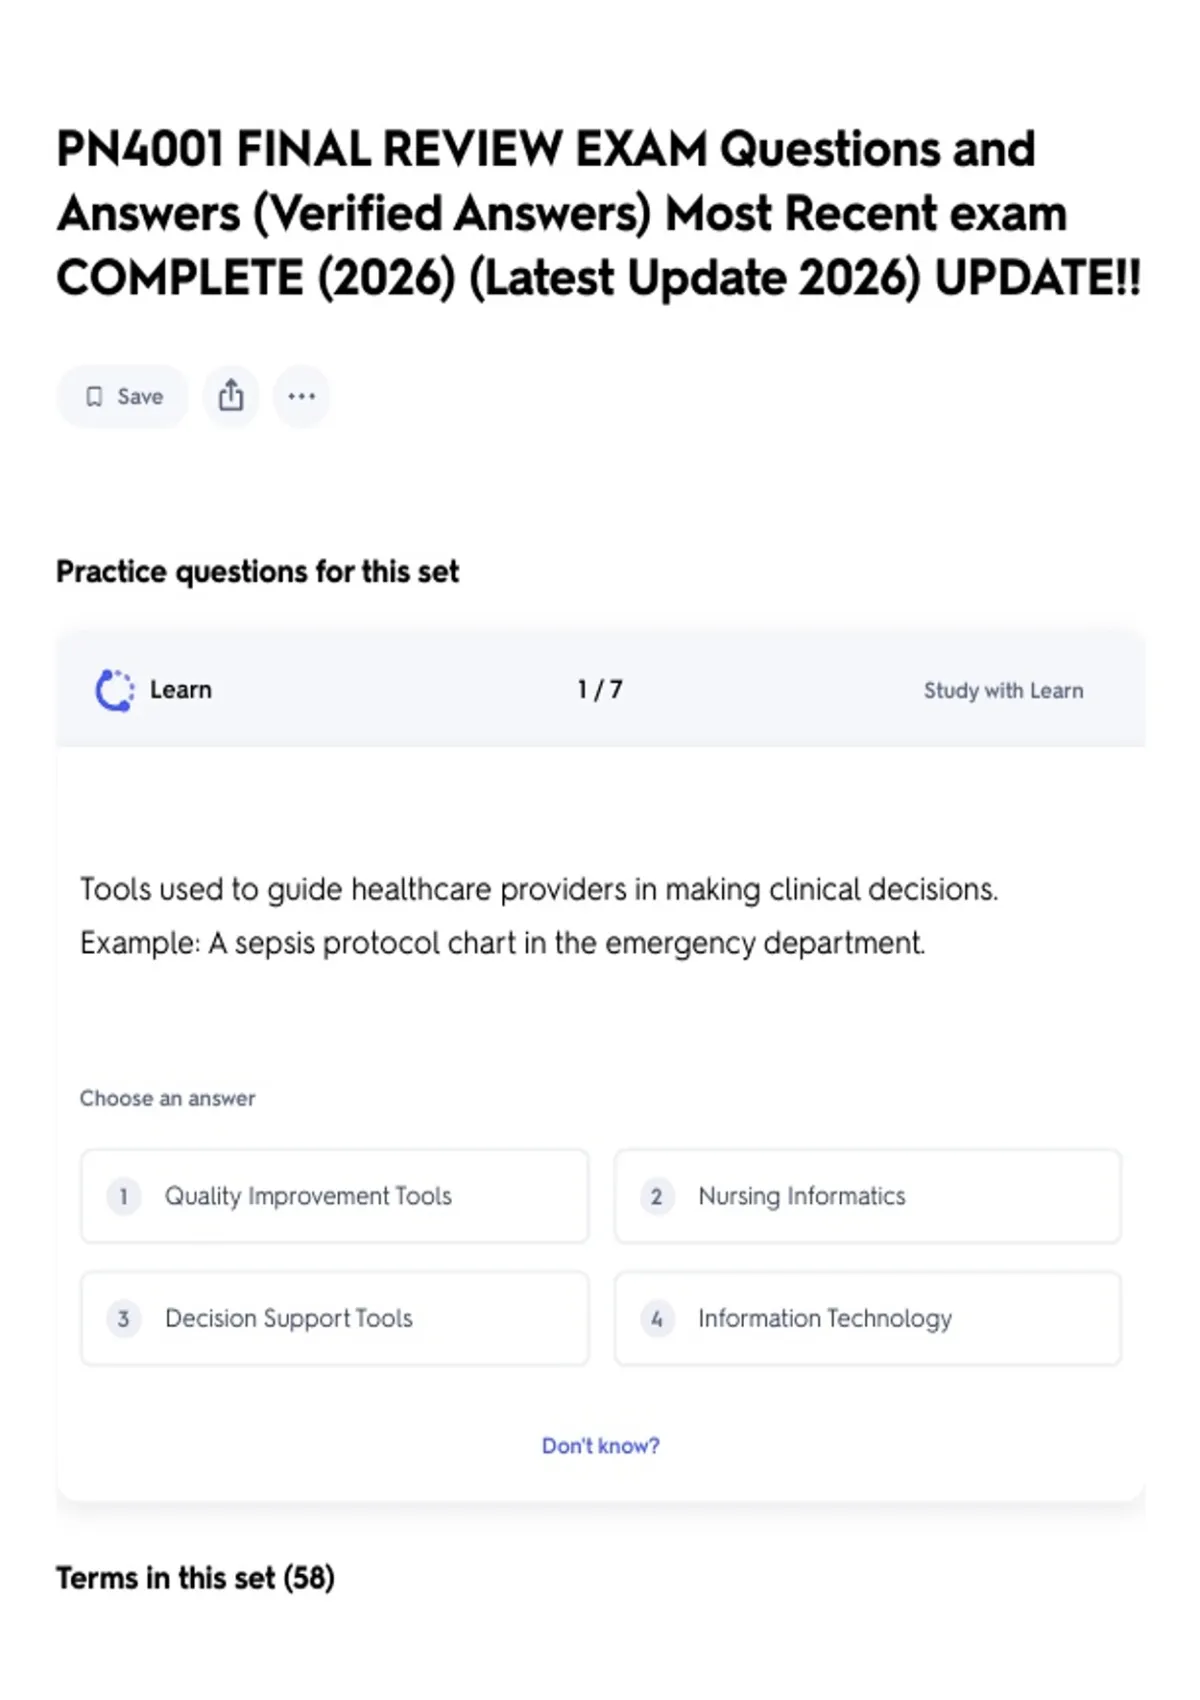
Task: Click the Study with Learn link
Action: coord(1003,691)
